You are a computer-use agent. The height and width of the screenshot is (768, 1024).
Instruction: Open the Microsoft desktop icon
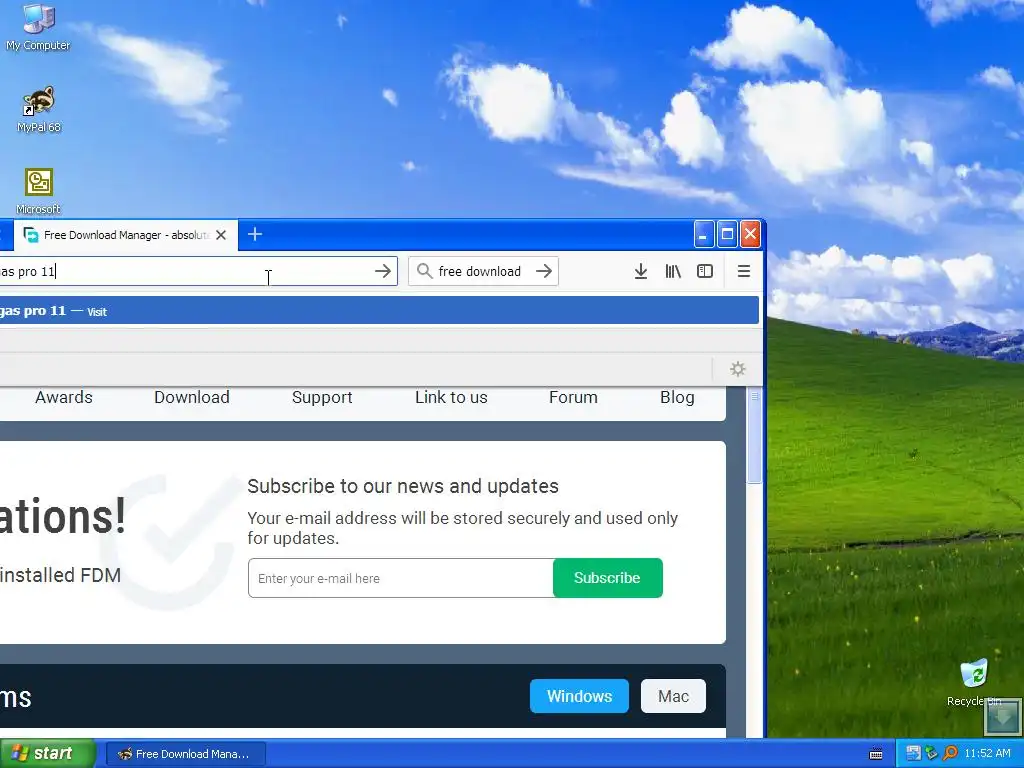coord(39,191)
